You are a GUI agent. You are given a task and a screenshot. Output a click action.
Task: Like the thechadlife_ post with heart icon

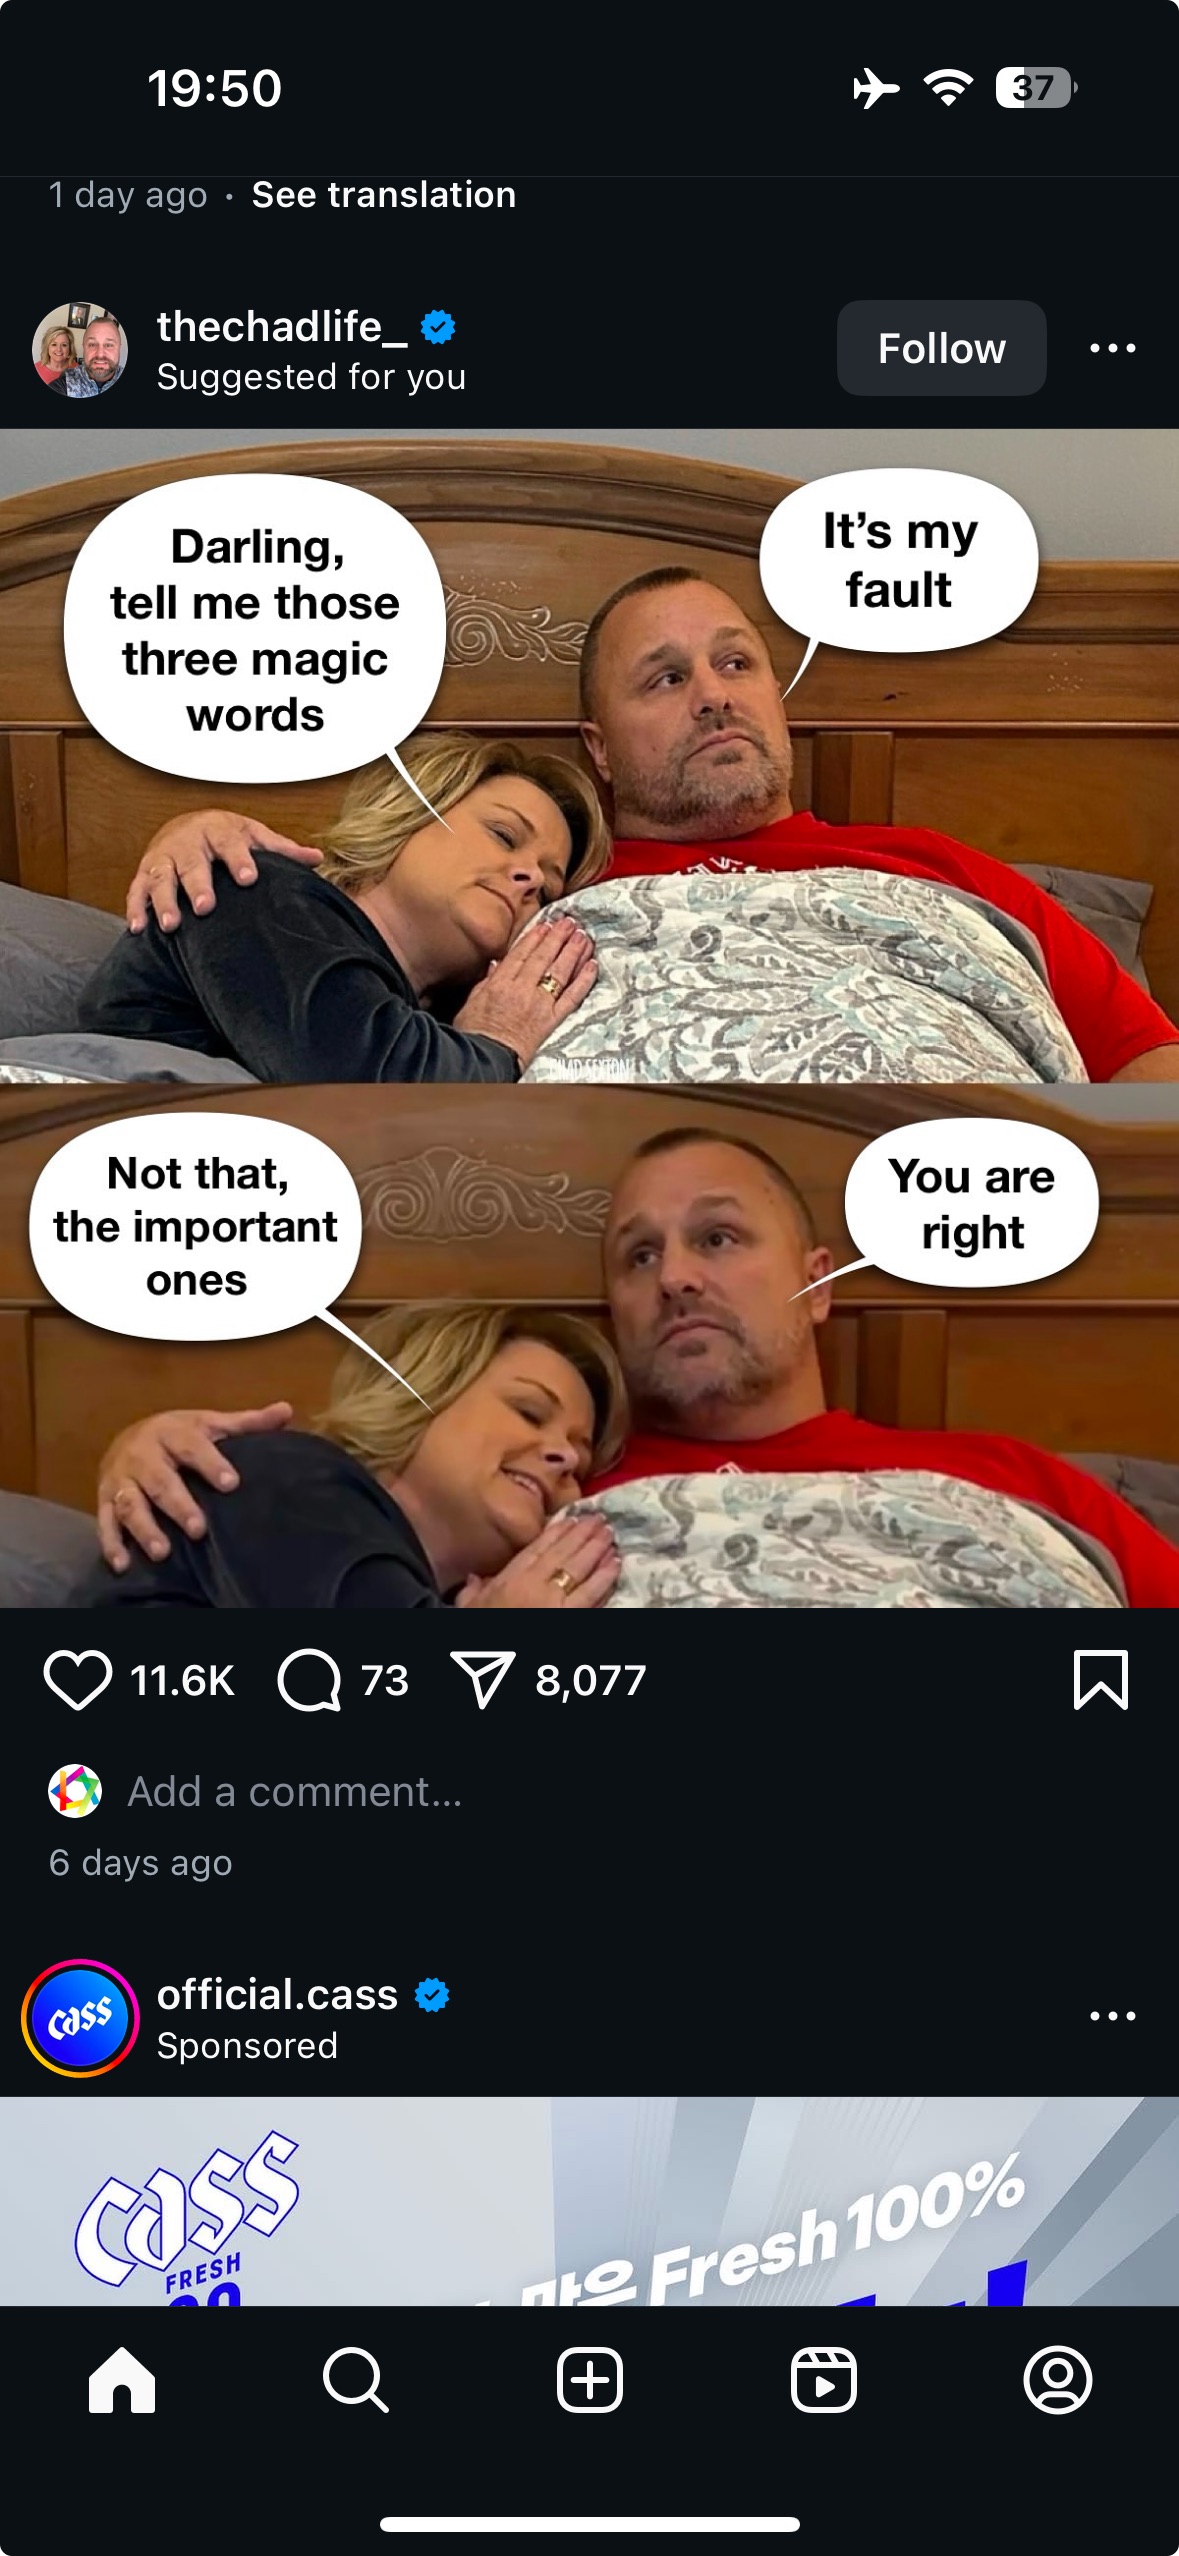coord(78,1680)
